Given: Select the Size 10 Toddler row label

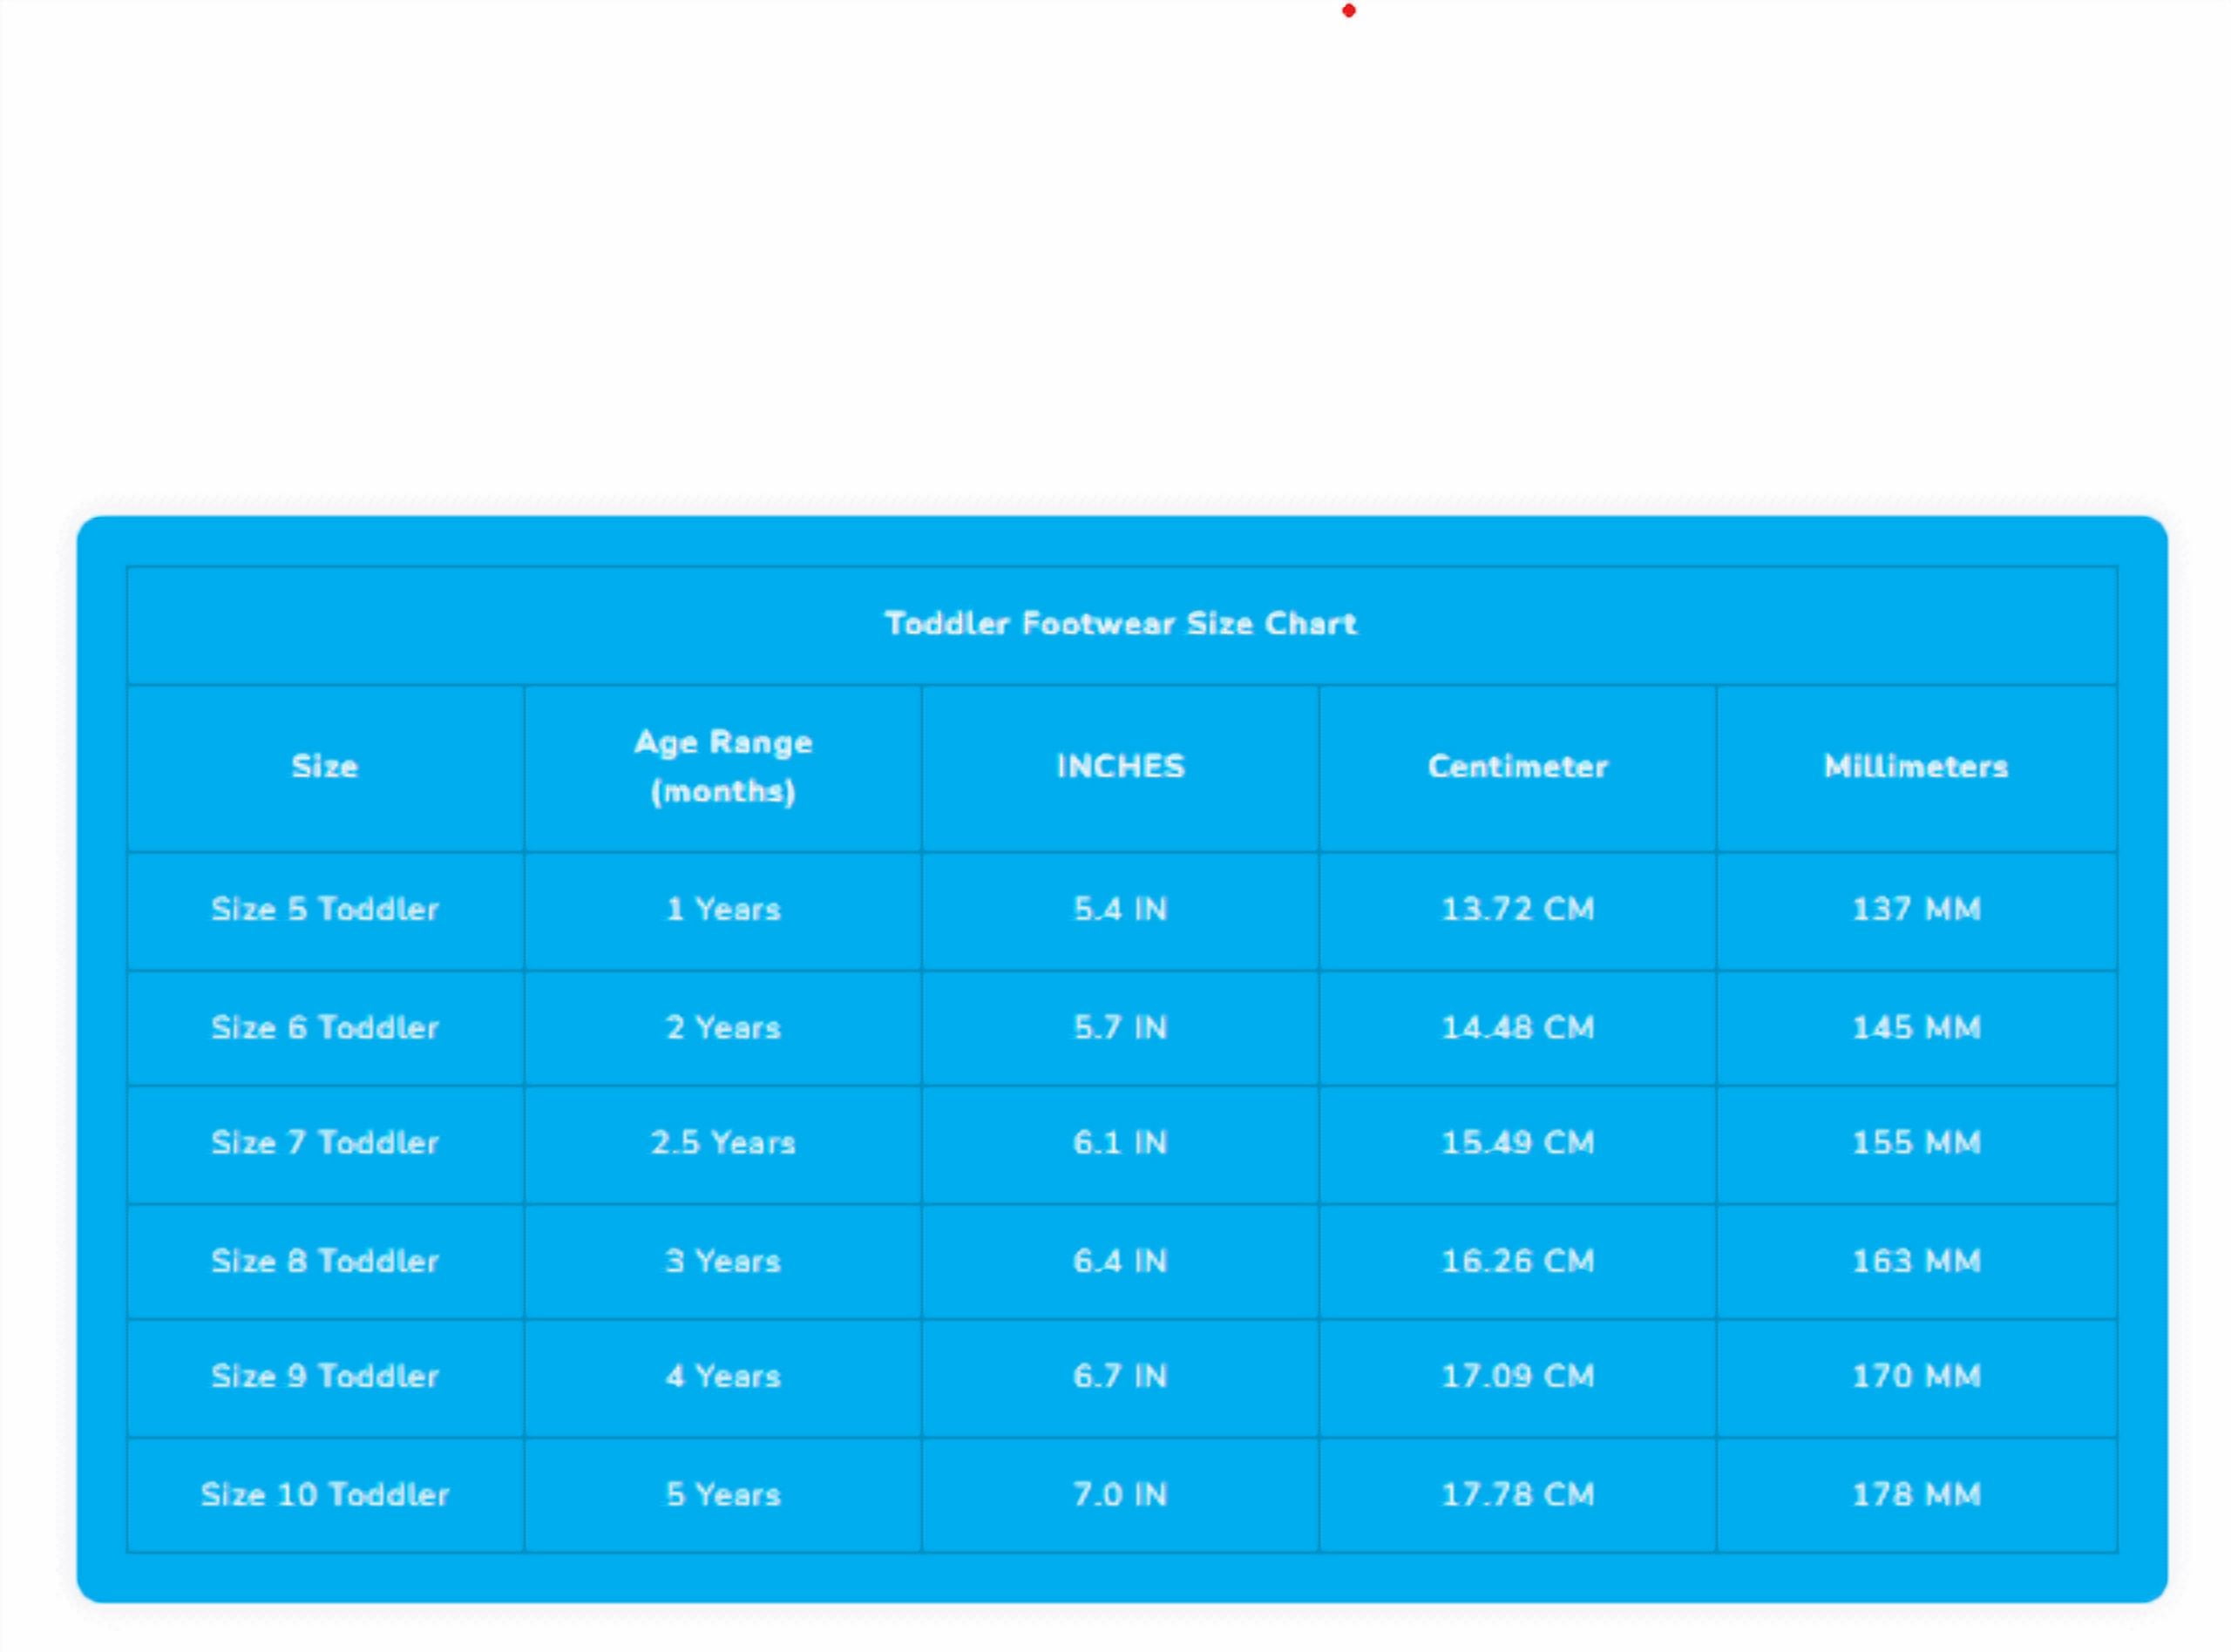Looking at the screenshot, I should (324, 1495).
